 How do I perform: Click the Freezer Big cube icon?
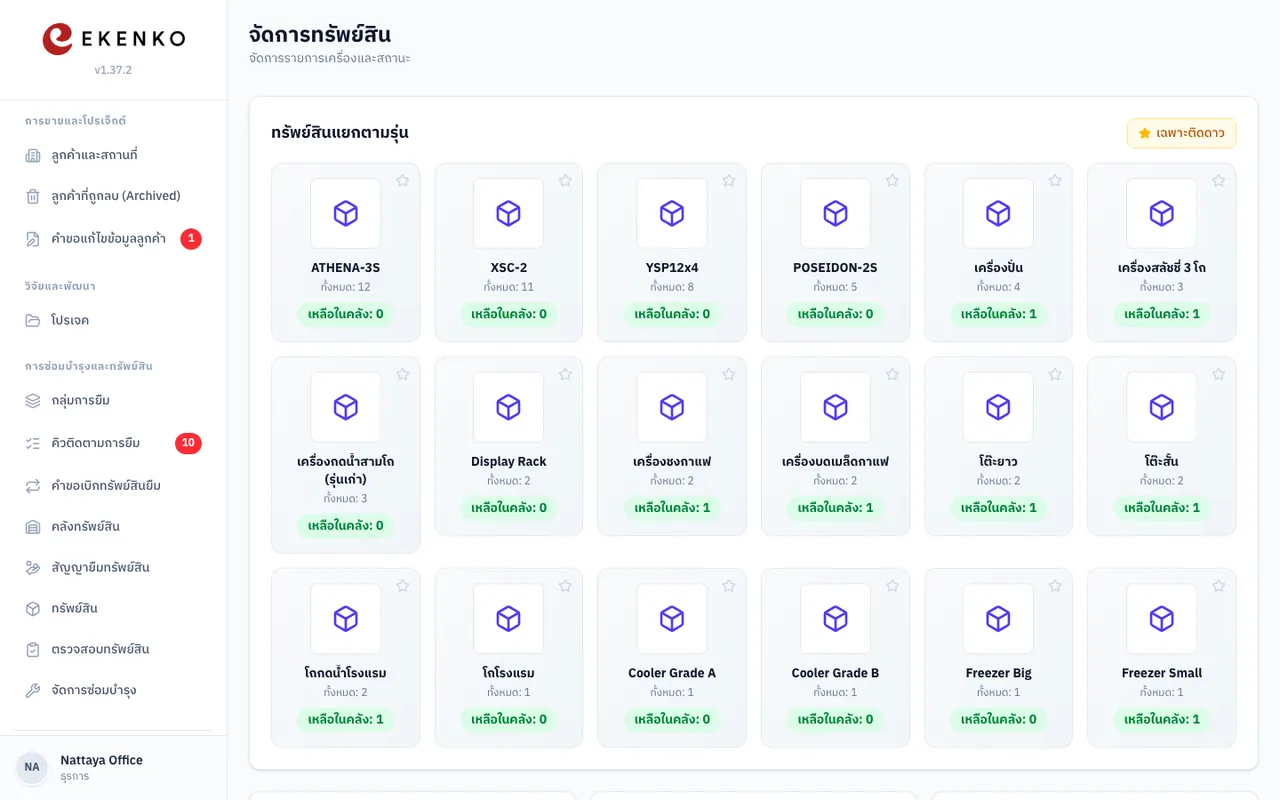pyautogui.click(x=998, y=619)
